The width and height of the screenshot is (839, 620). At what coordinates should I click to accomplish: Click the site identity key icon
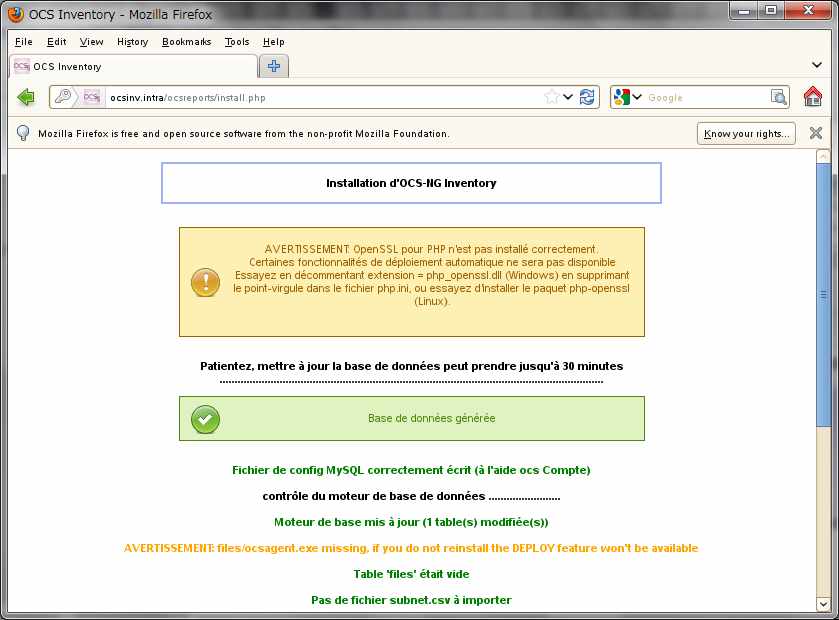pyautogui.click(x=64, y=97)
